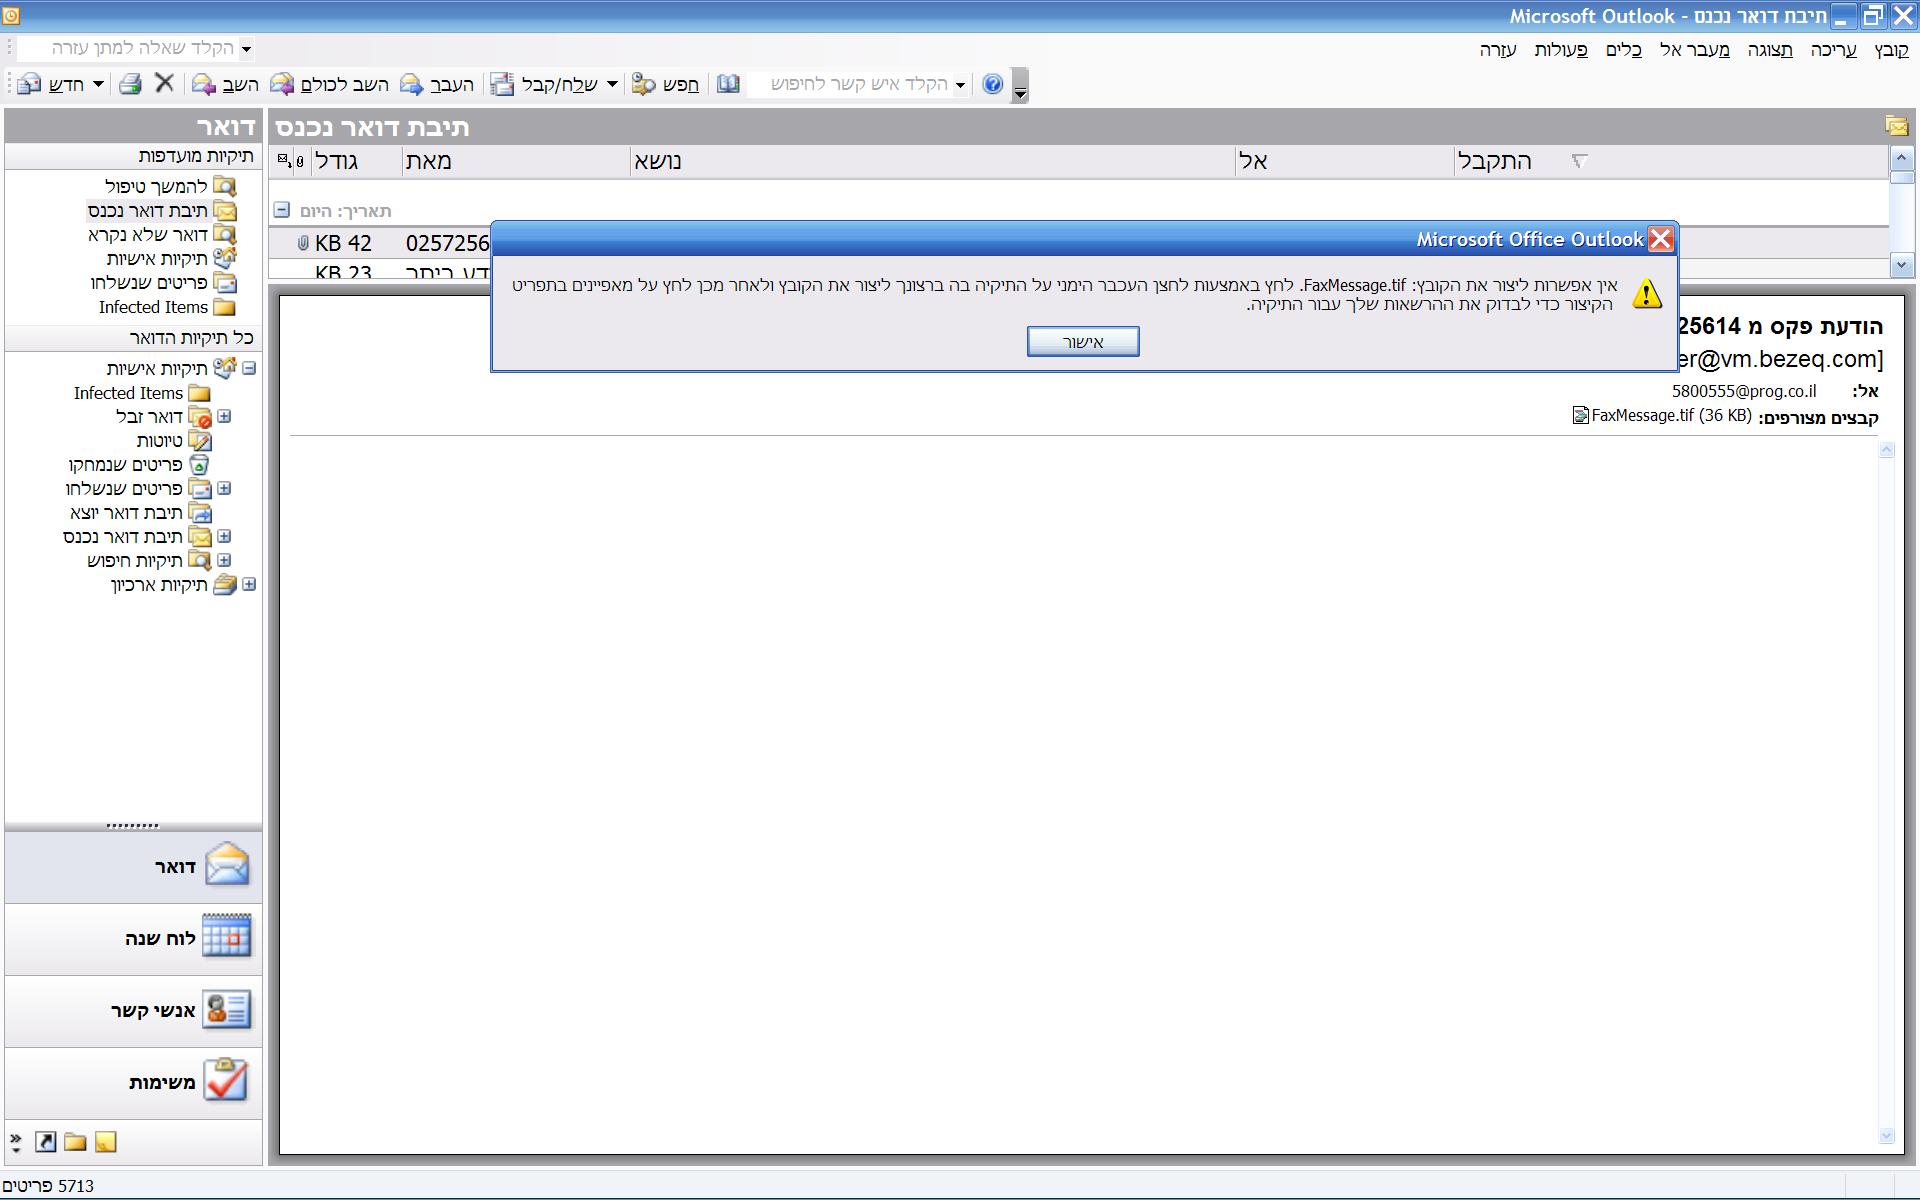Screen dimensions: 1920x1200
Task: Open the Tools menu
Action: tap(1623, 50)
